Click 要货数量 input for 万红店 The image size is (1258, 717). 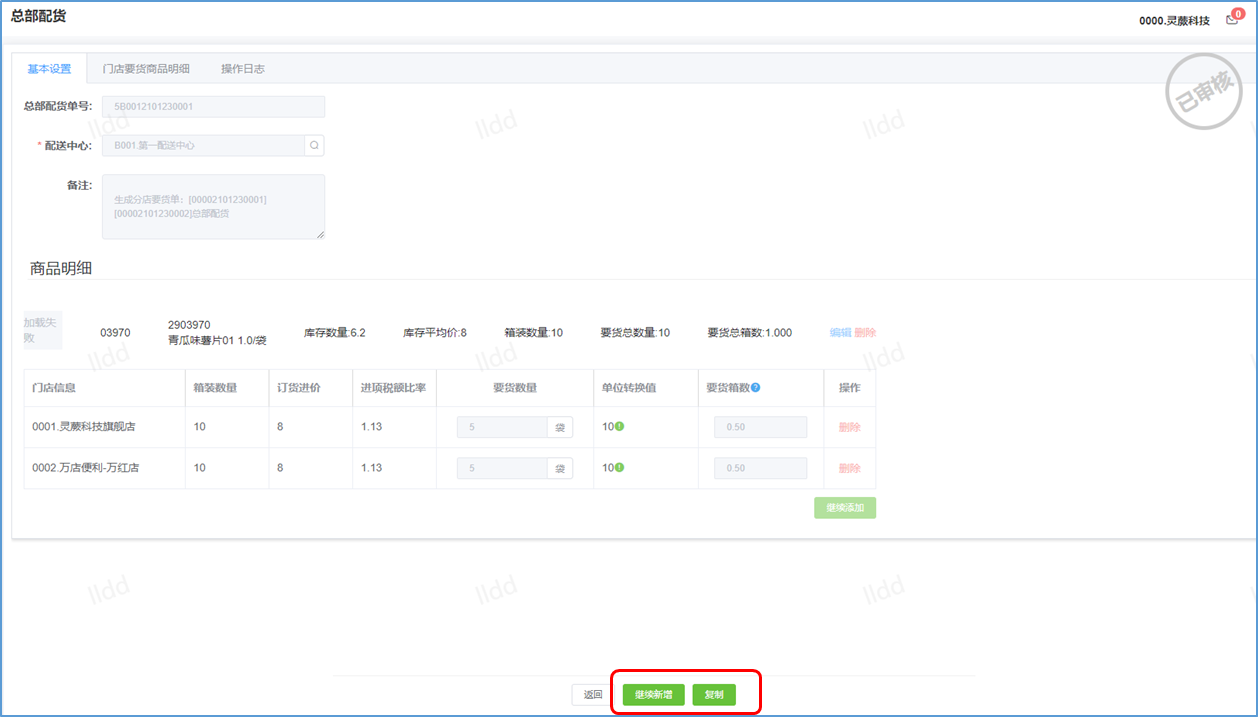(x=502, y=468)
